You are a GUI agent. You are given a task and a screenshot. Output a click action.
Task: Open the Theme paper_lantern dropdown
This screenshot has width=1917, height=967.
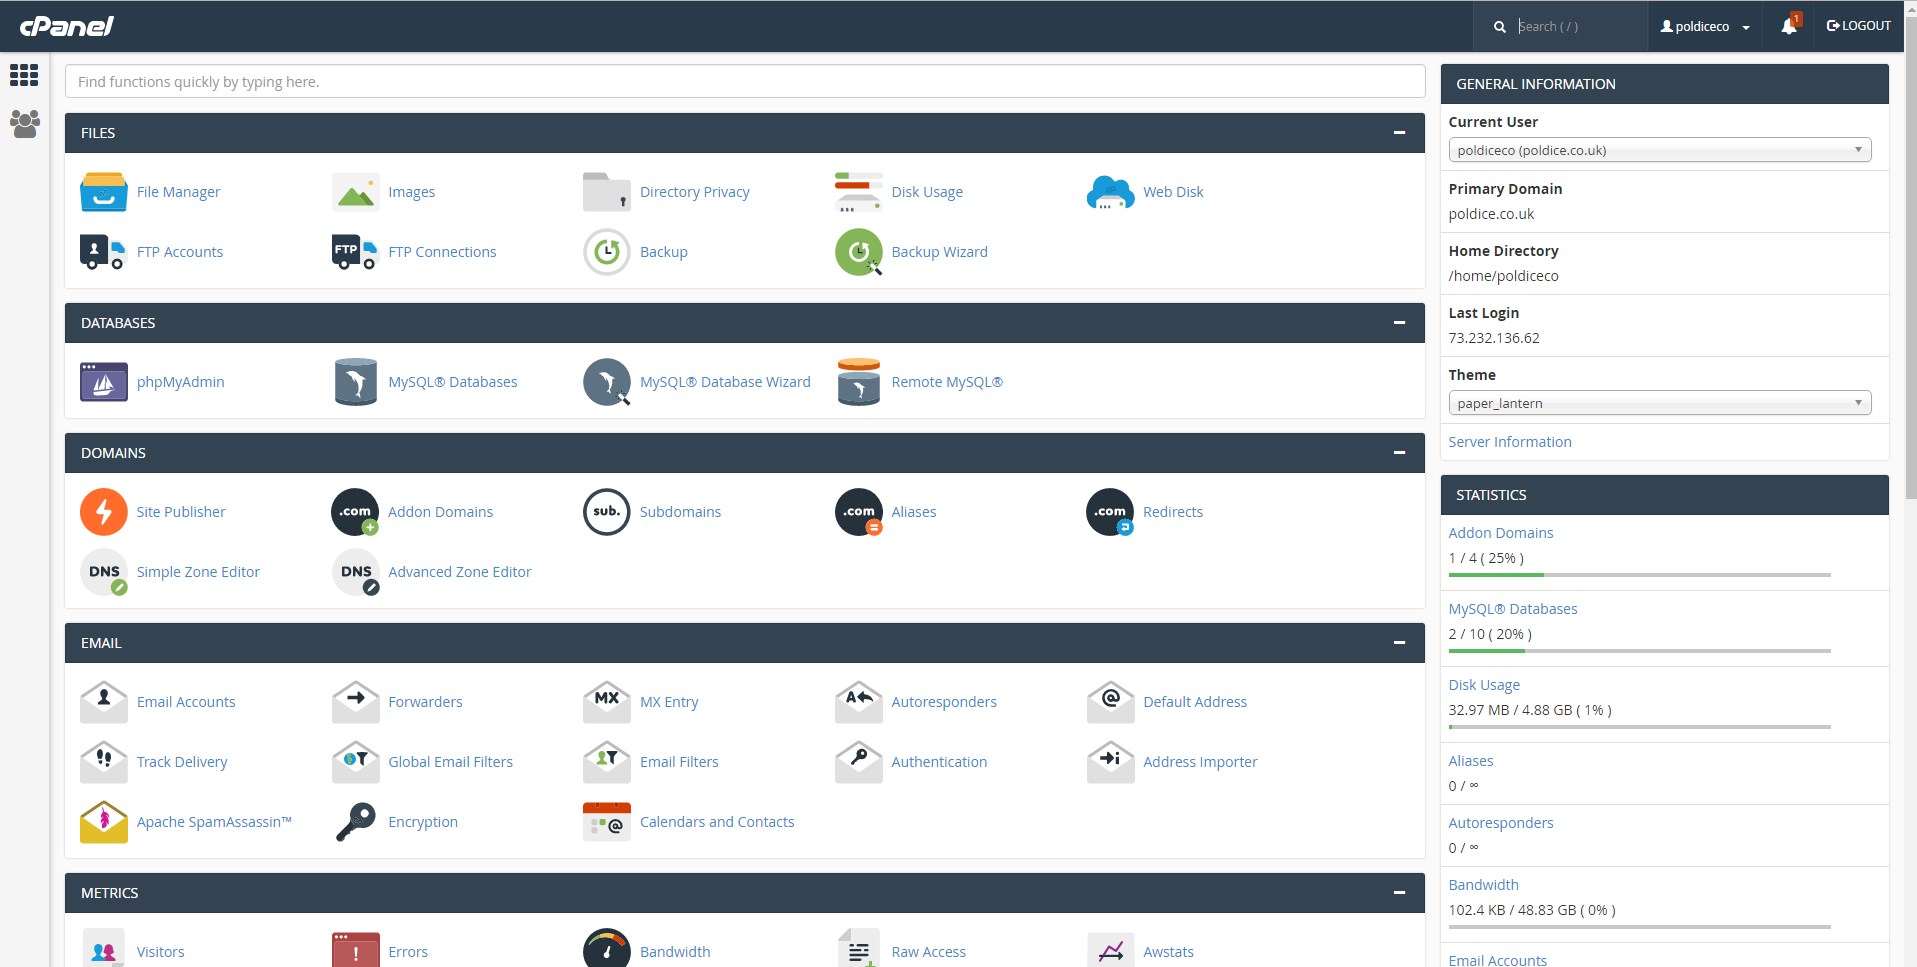coord(1659,403)
